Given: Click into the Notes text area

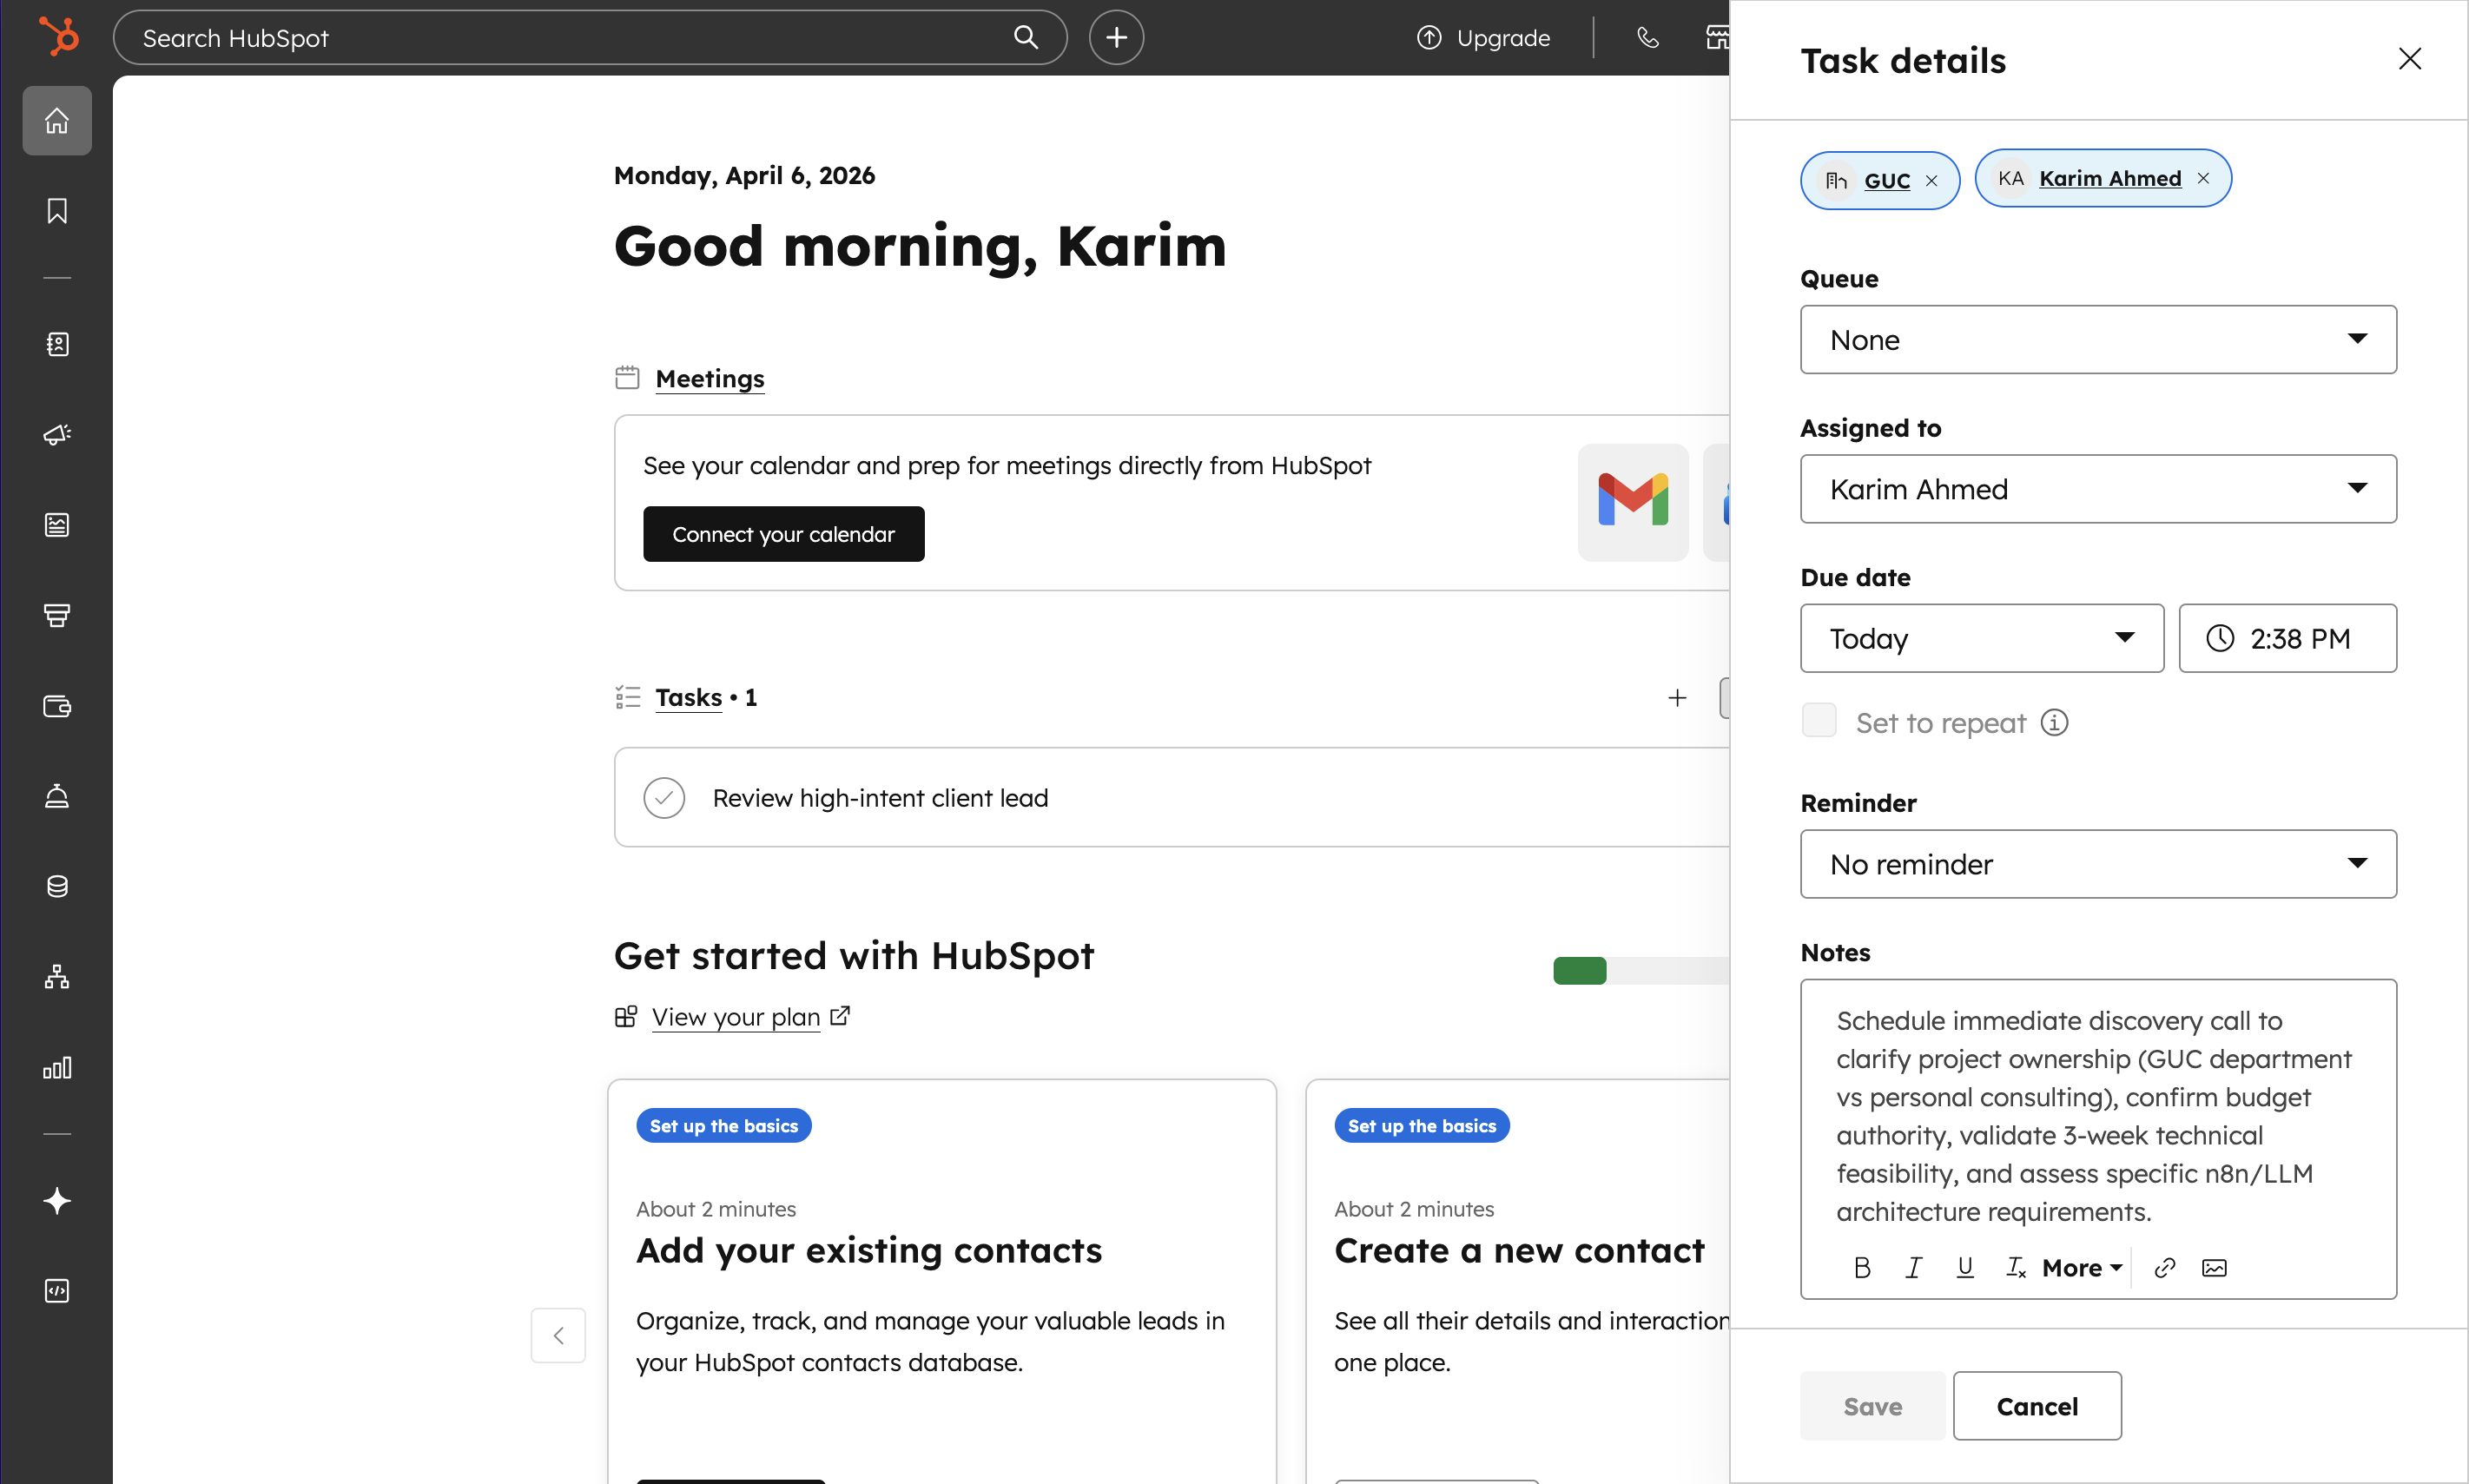Looking at the screenshot, I should pyautogui.click(x=2098, y=1115).
